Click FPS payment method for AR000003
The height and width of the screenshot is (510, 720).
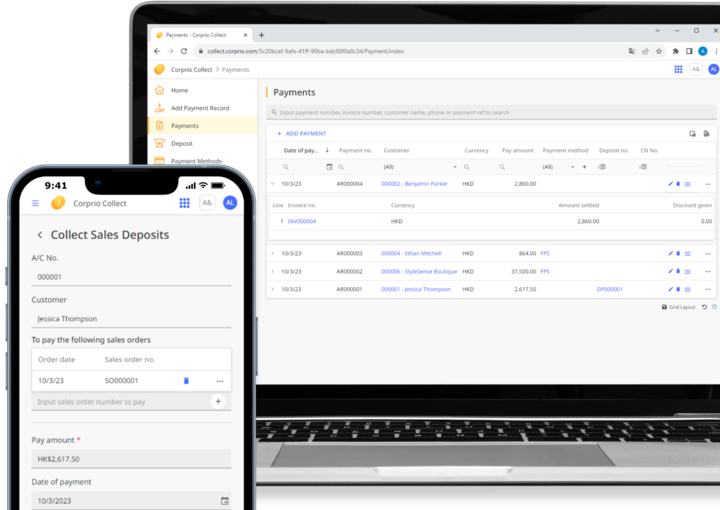(x=545, y=253)
